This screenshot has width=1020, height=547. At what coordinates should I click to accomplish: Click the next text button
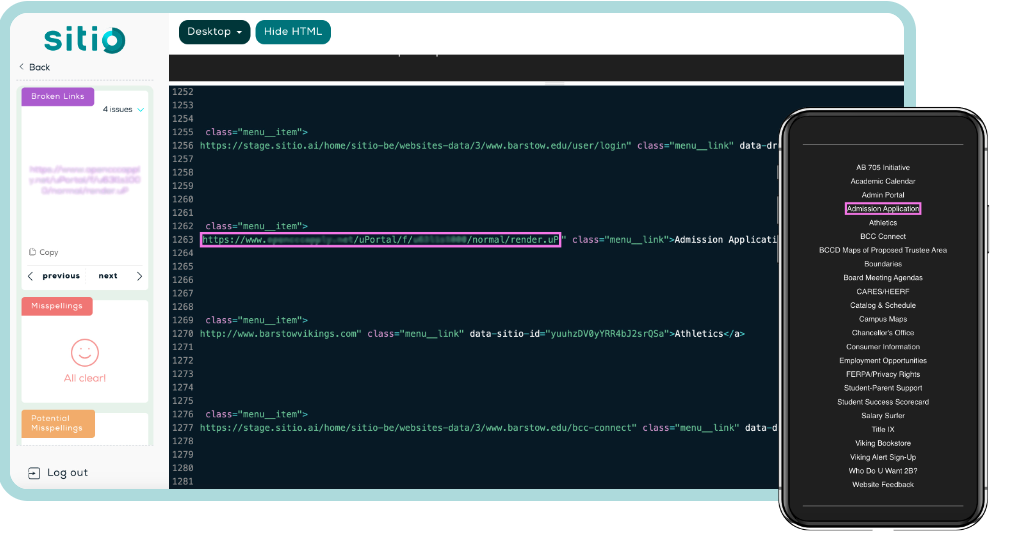[x=108, y=276]
